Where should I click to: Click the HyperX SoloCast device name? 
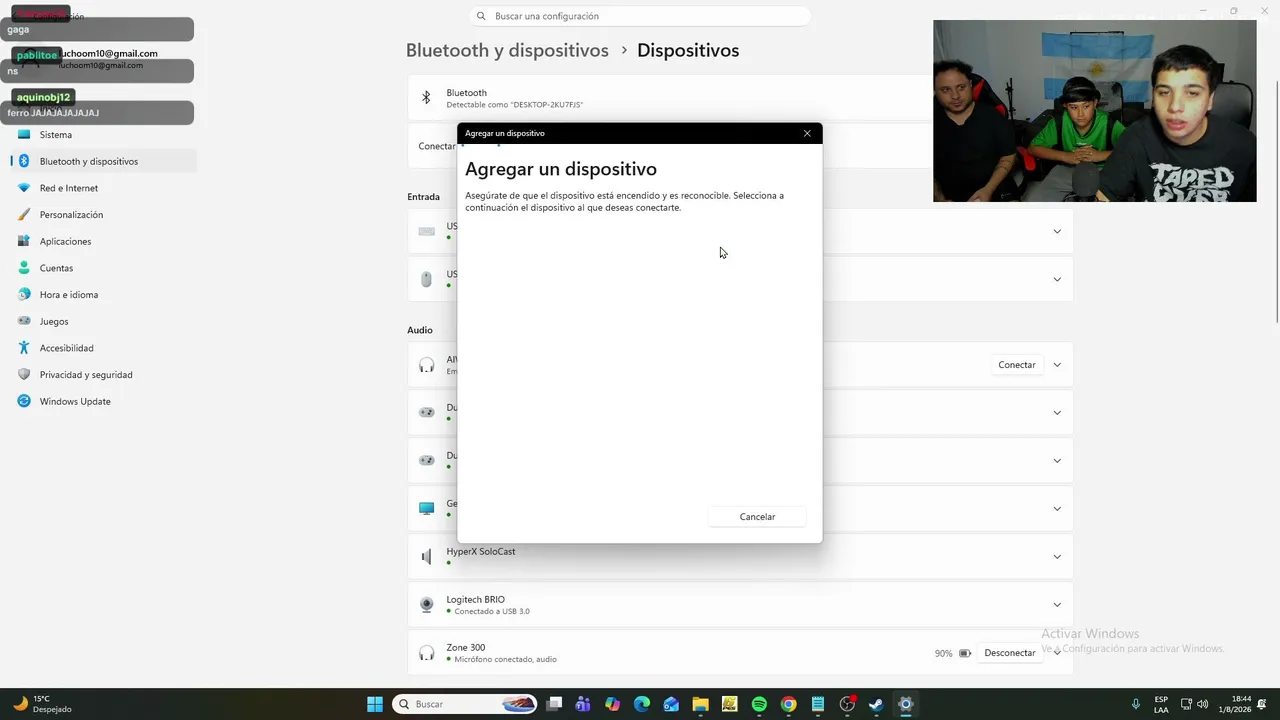481,551
